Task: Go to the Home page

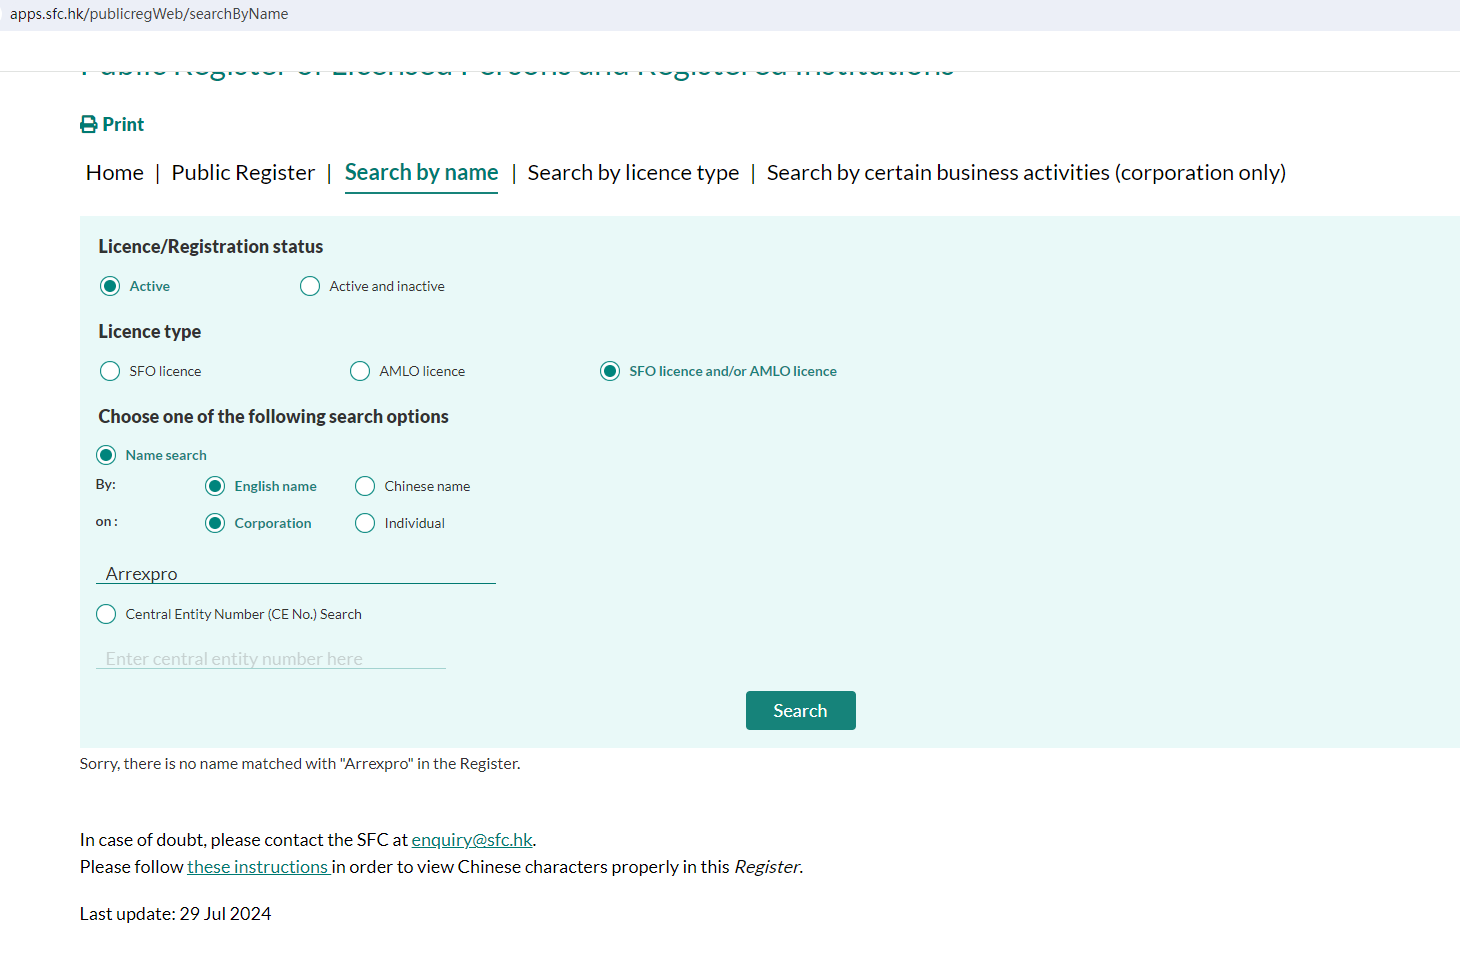Action: pyautogui.click(x=115, y=173)
